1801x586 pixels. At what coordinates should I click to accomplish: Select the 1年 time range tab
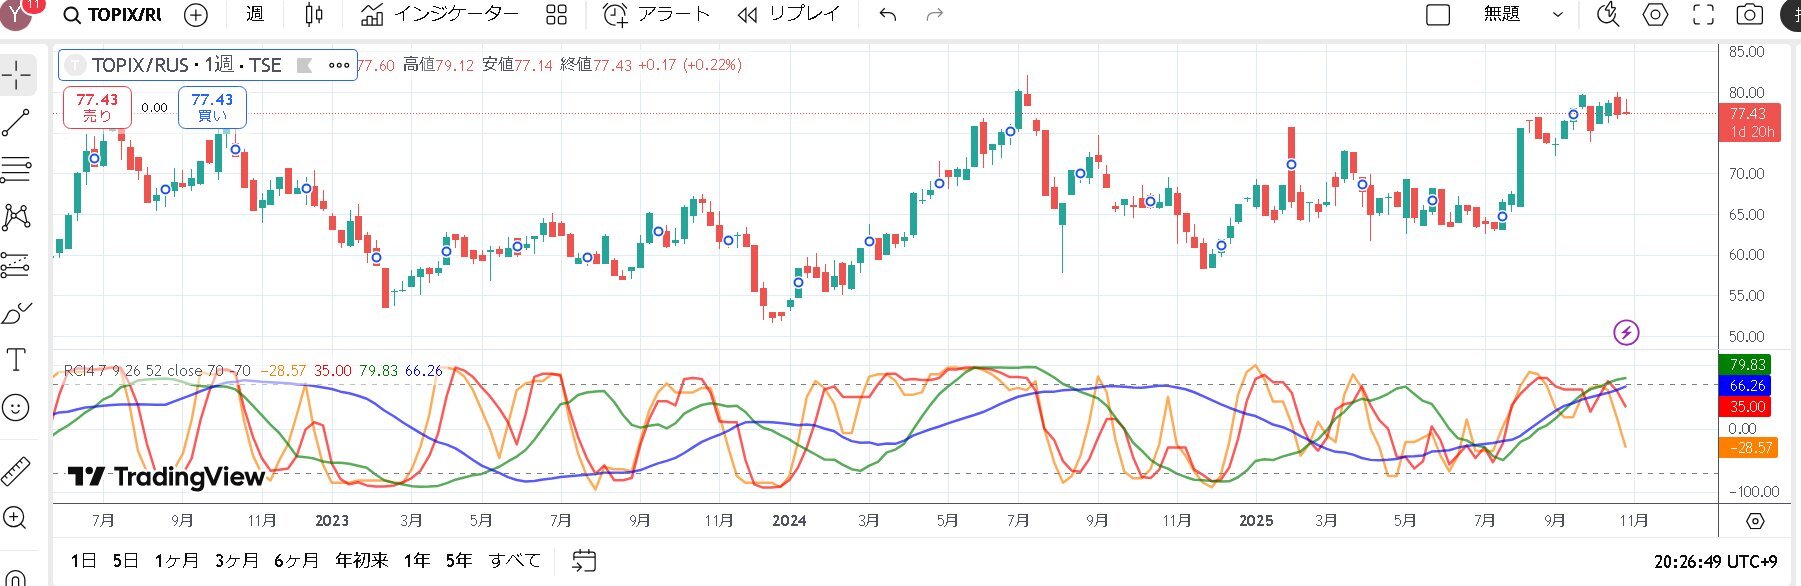pyautogui.click(x=417, y=560)
